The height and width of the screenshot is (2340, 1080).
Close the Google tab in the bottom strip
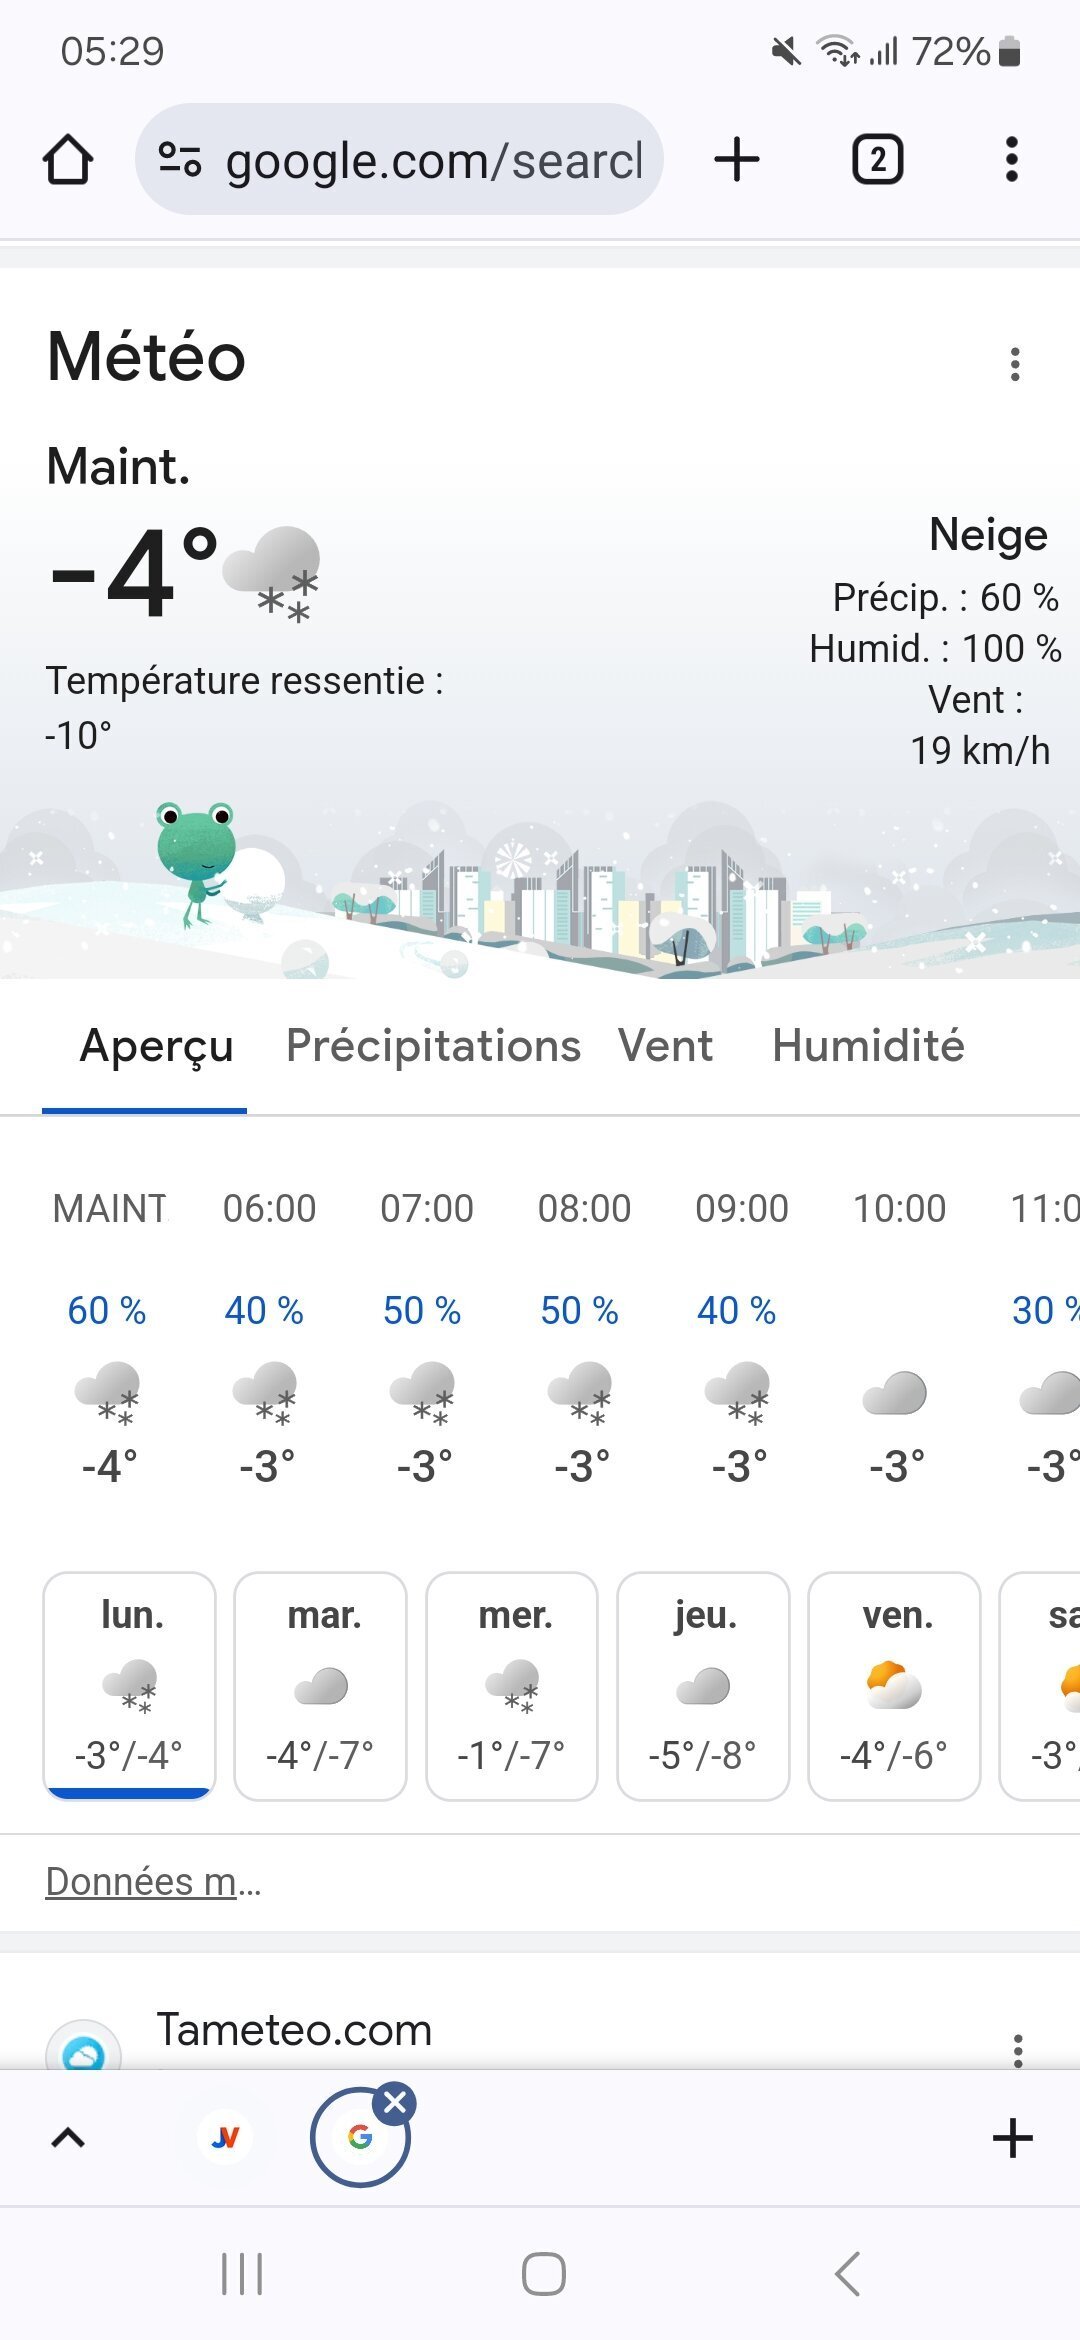click(395, 2103)
